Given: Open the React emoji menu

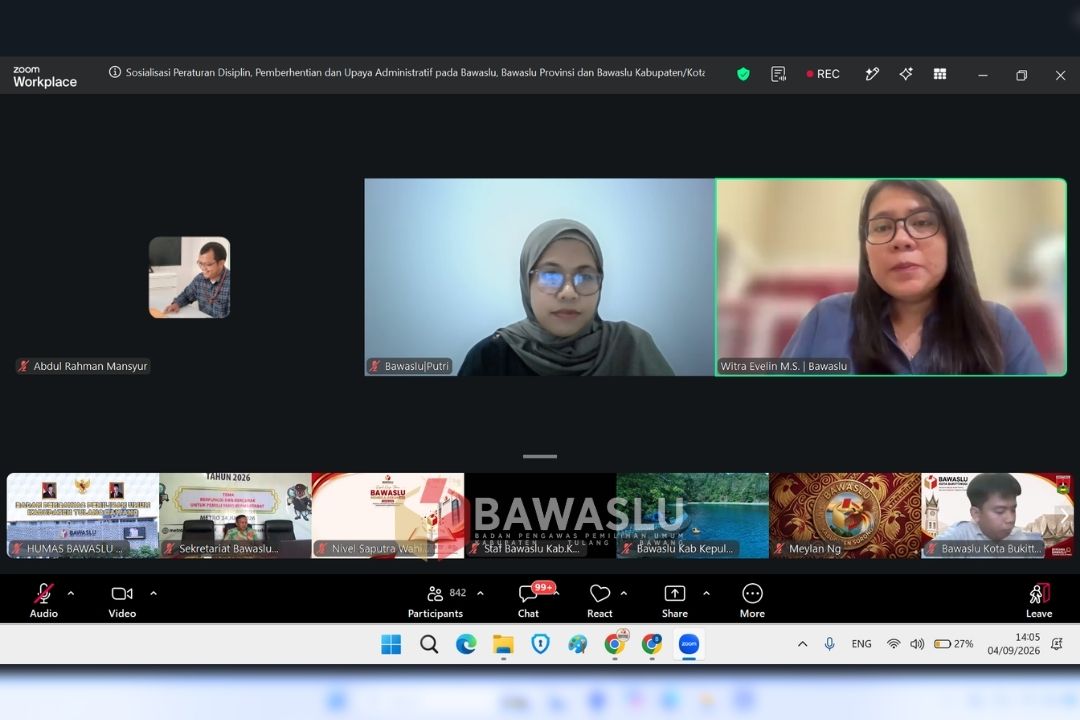Looking at the screenshot, I should 599,599.
